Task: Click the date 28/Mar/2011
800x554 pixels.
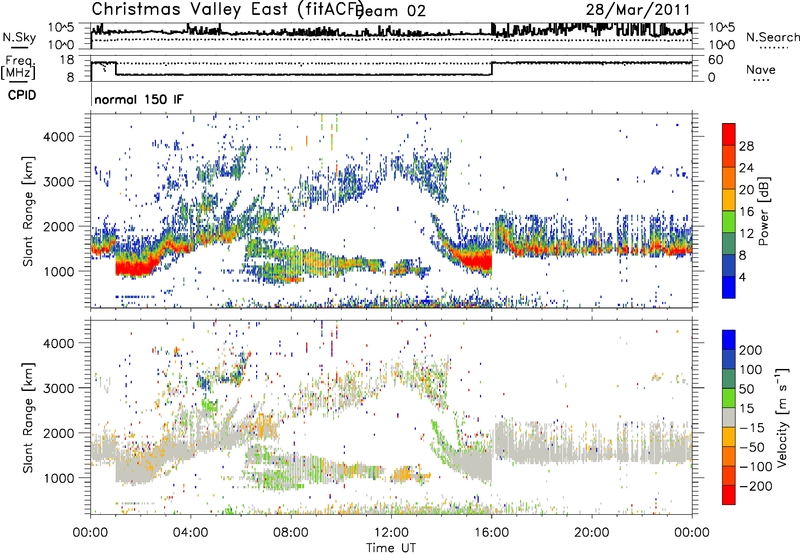Action: point(638,9)
